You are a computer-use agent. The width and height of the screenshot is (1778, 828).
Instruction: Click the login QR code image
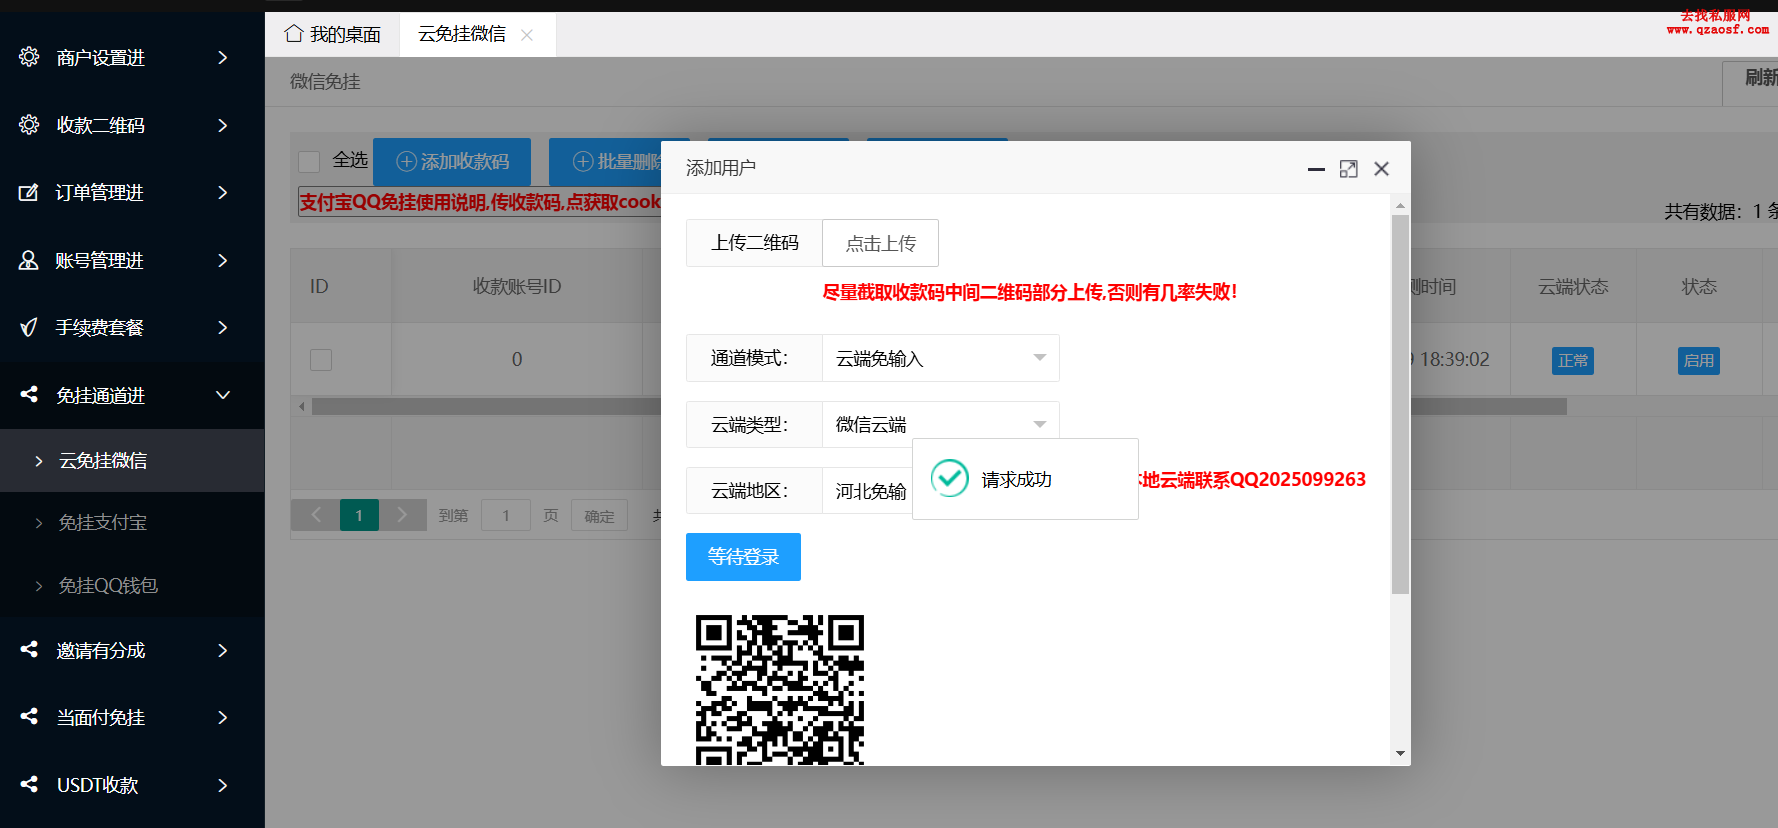[780, 690]
